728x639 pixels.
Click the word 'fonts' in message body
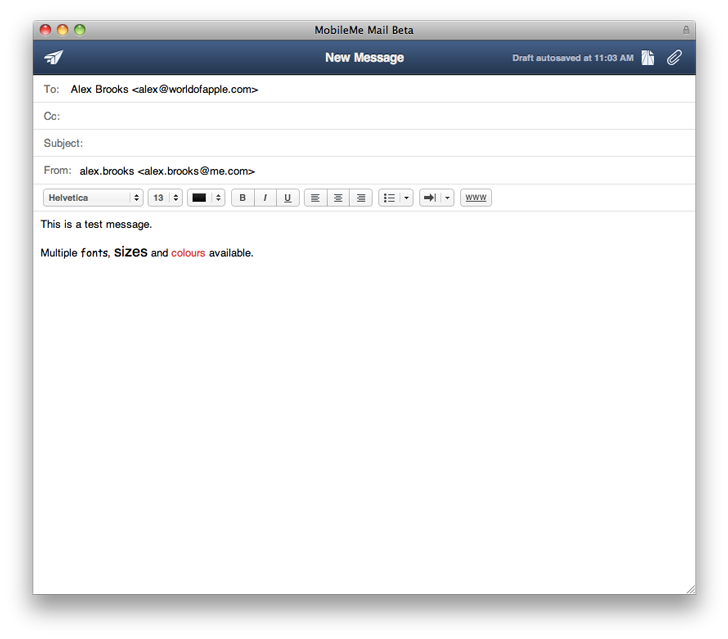94,253
